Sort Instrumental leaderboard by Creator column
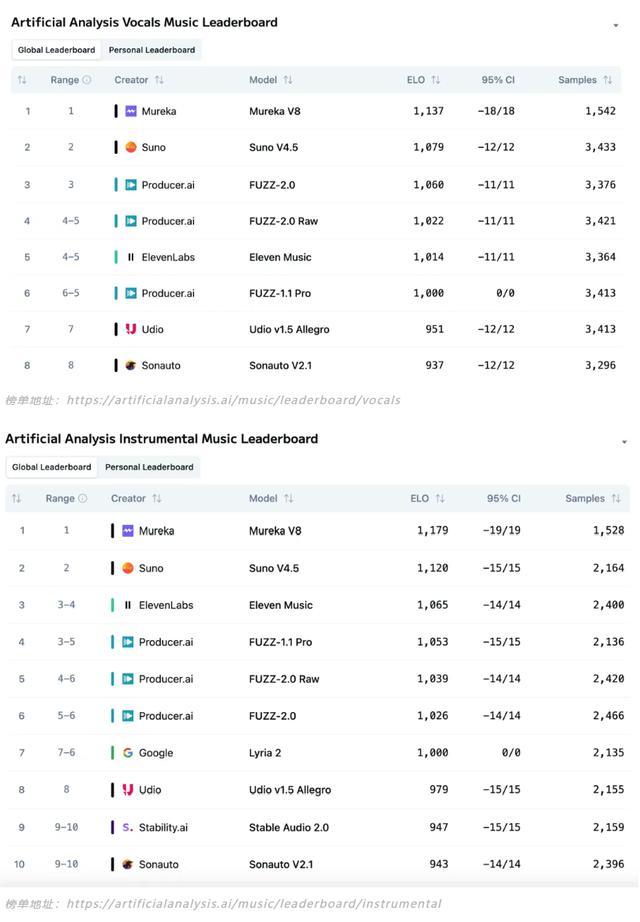Viewport: 640px width, 922px height. pyautogui.click(x=157, y=498)
